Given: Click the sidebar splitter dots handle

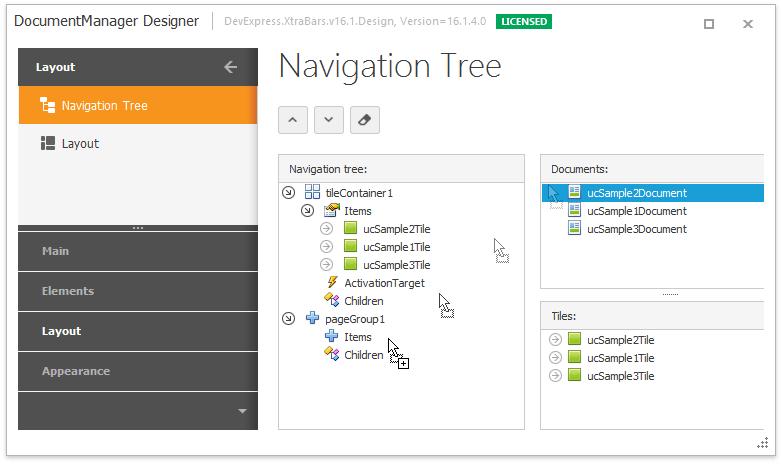Looking at the screenshot, I should click(138, 228).
